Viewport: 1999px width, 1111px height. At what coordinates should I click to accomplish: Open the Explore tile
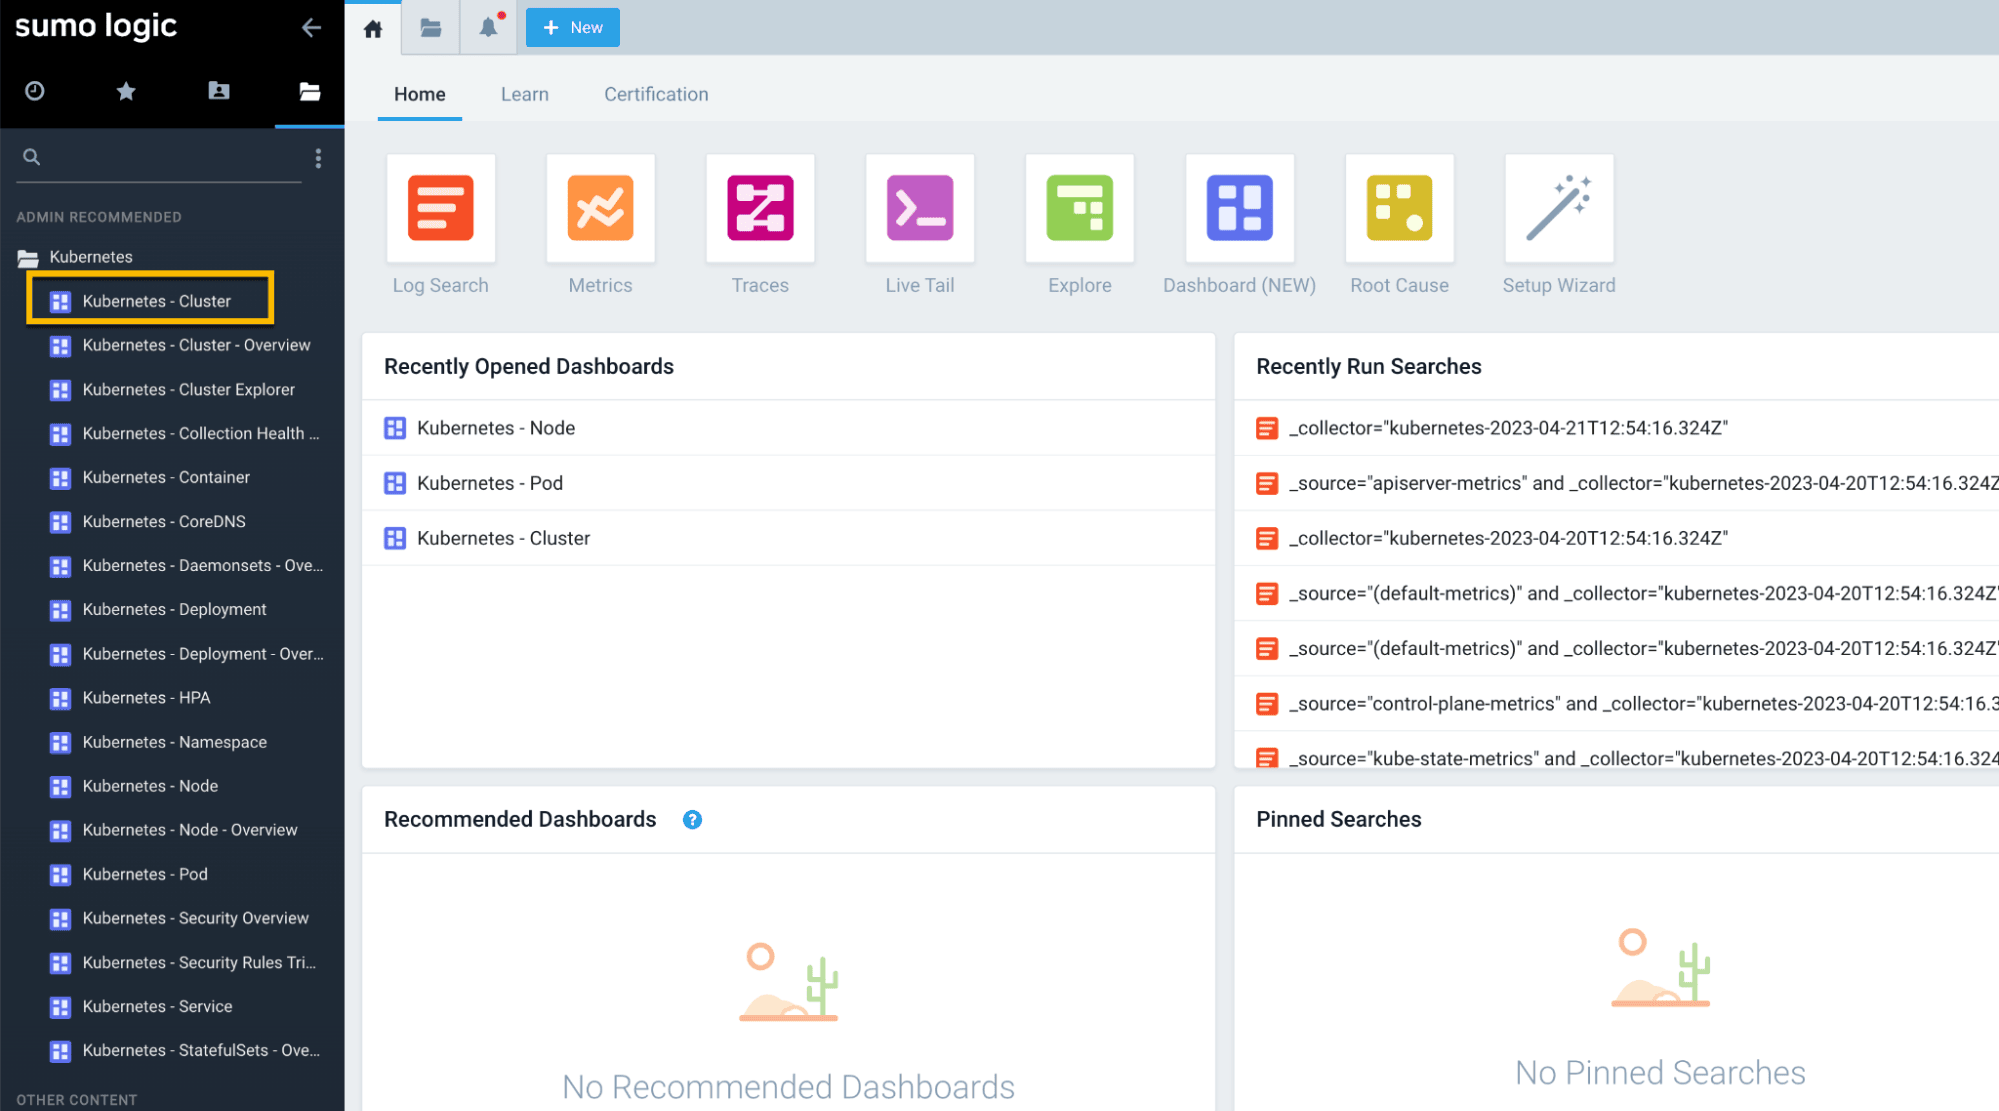(1080, 208)
